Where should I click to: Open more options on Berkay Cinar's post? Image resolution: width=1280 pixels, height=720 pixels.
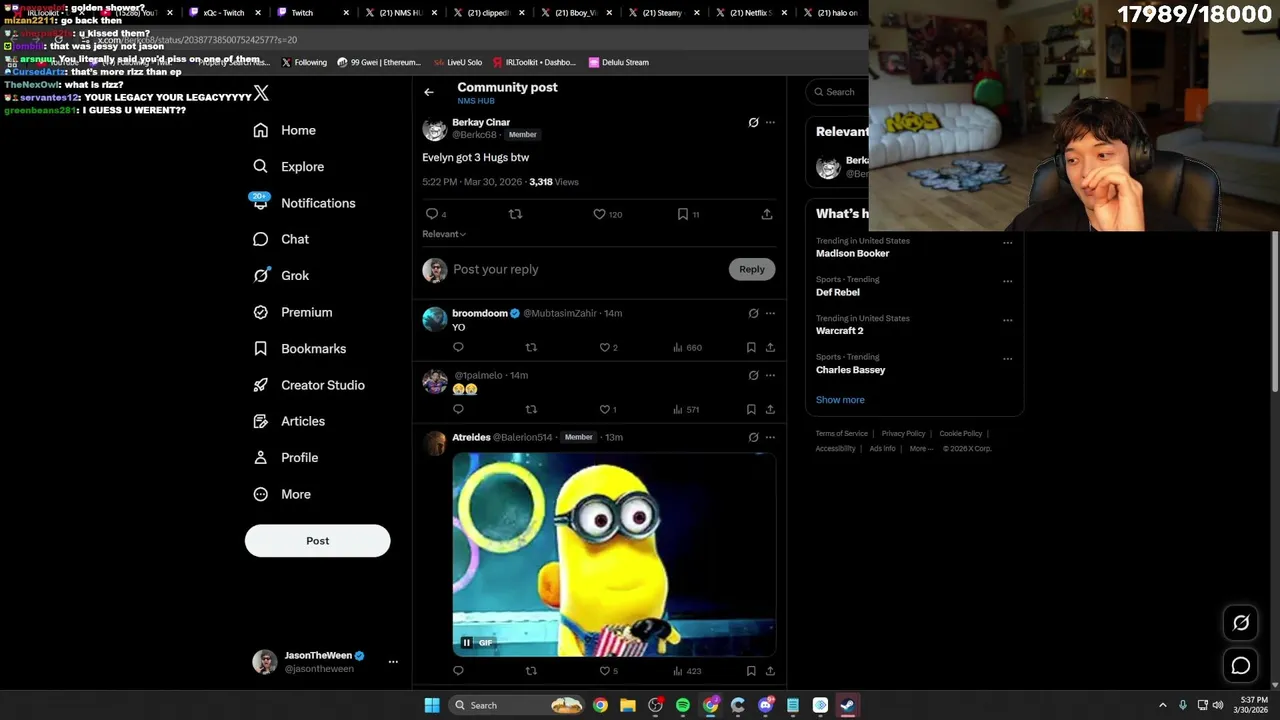click(x=770, y=122)
